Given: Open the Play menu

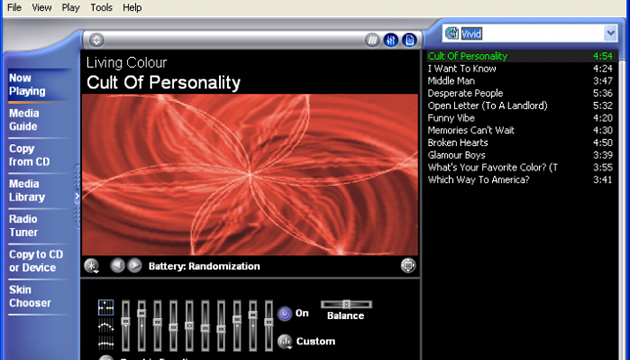Looking at the screenshot, I should (70, 7).
